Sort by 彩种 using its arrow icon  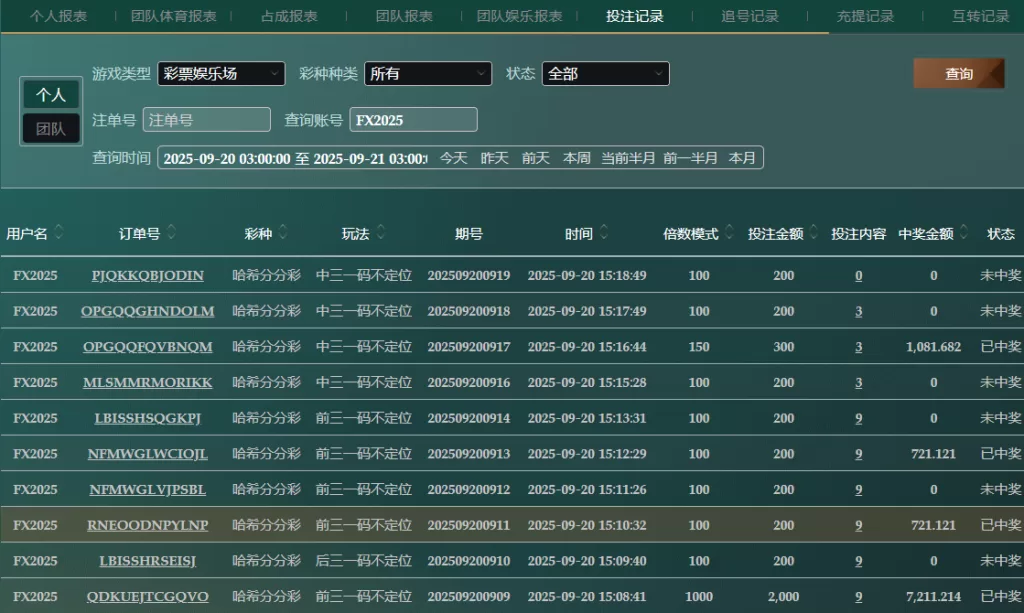[284, 233]
